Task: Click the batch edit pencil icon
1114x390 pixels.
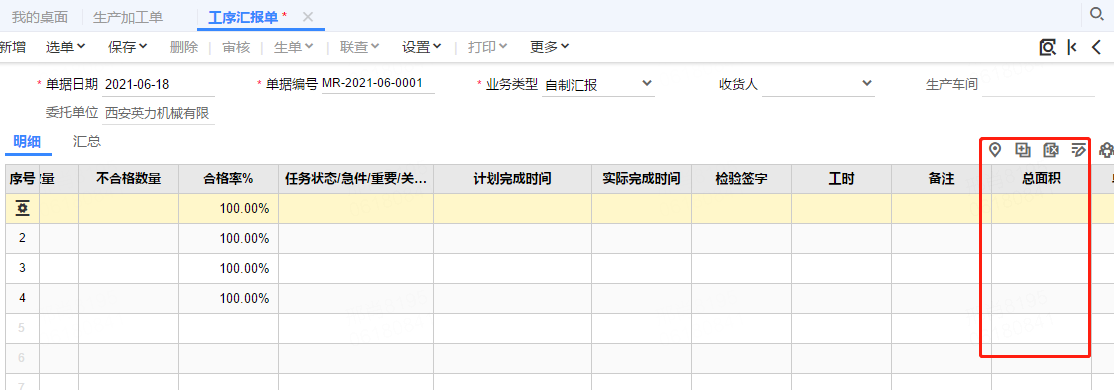Action: (1078, 150)
